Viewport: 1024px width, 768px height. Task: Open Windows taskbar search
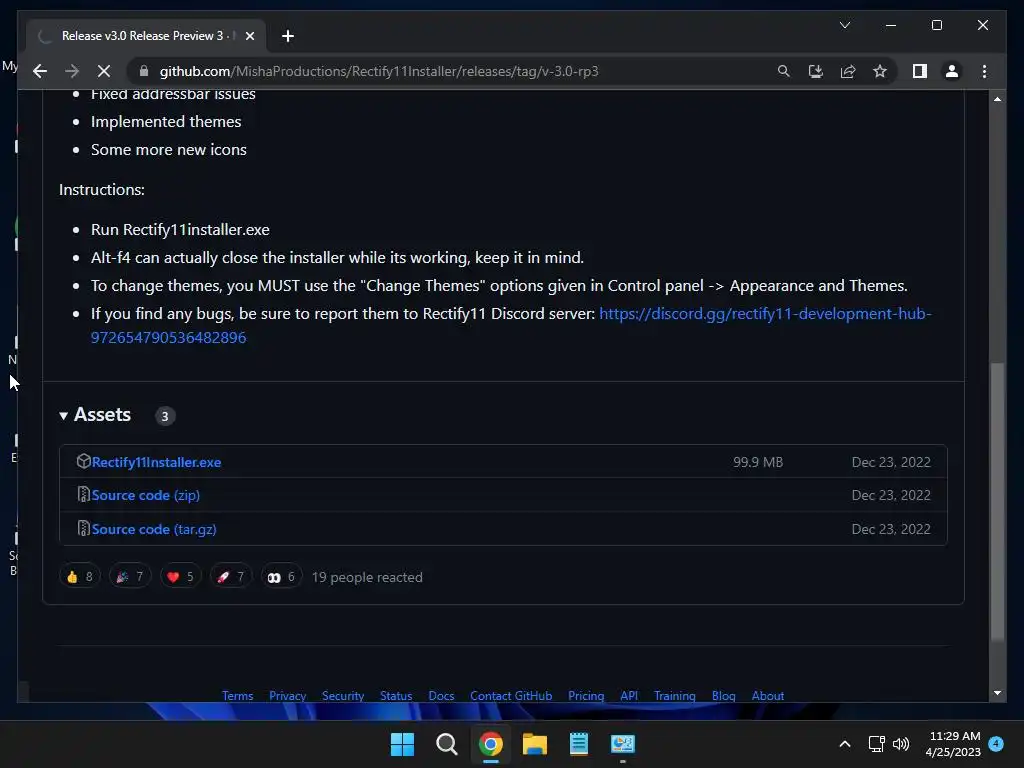447,744
